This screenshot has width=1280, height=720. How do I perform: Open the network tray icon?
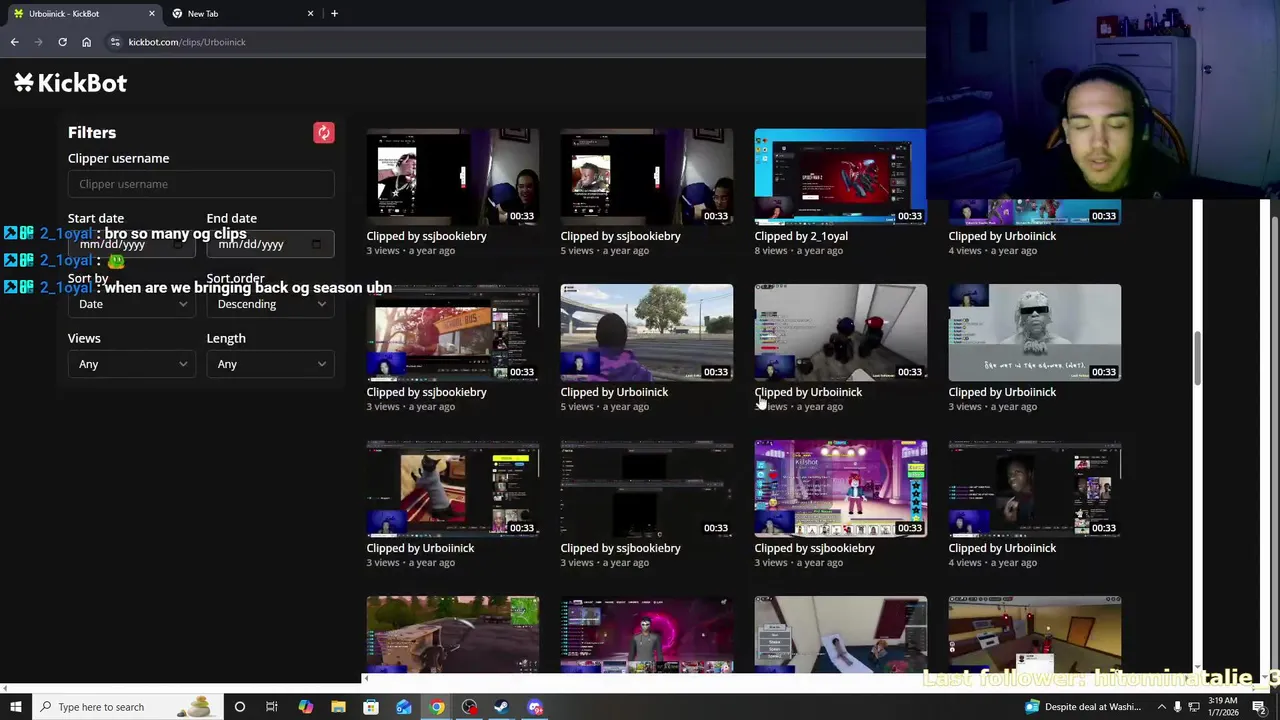[1192, 707]
